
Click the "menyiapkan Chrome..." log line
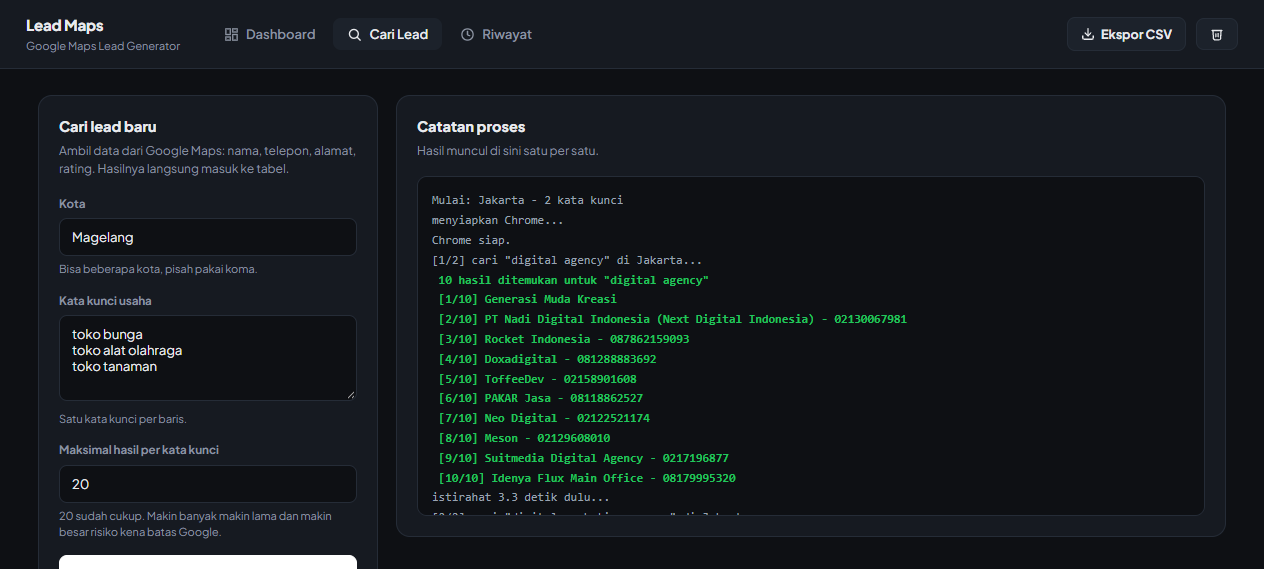(498, 220)
